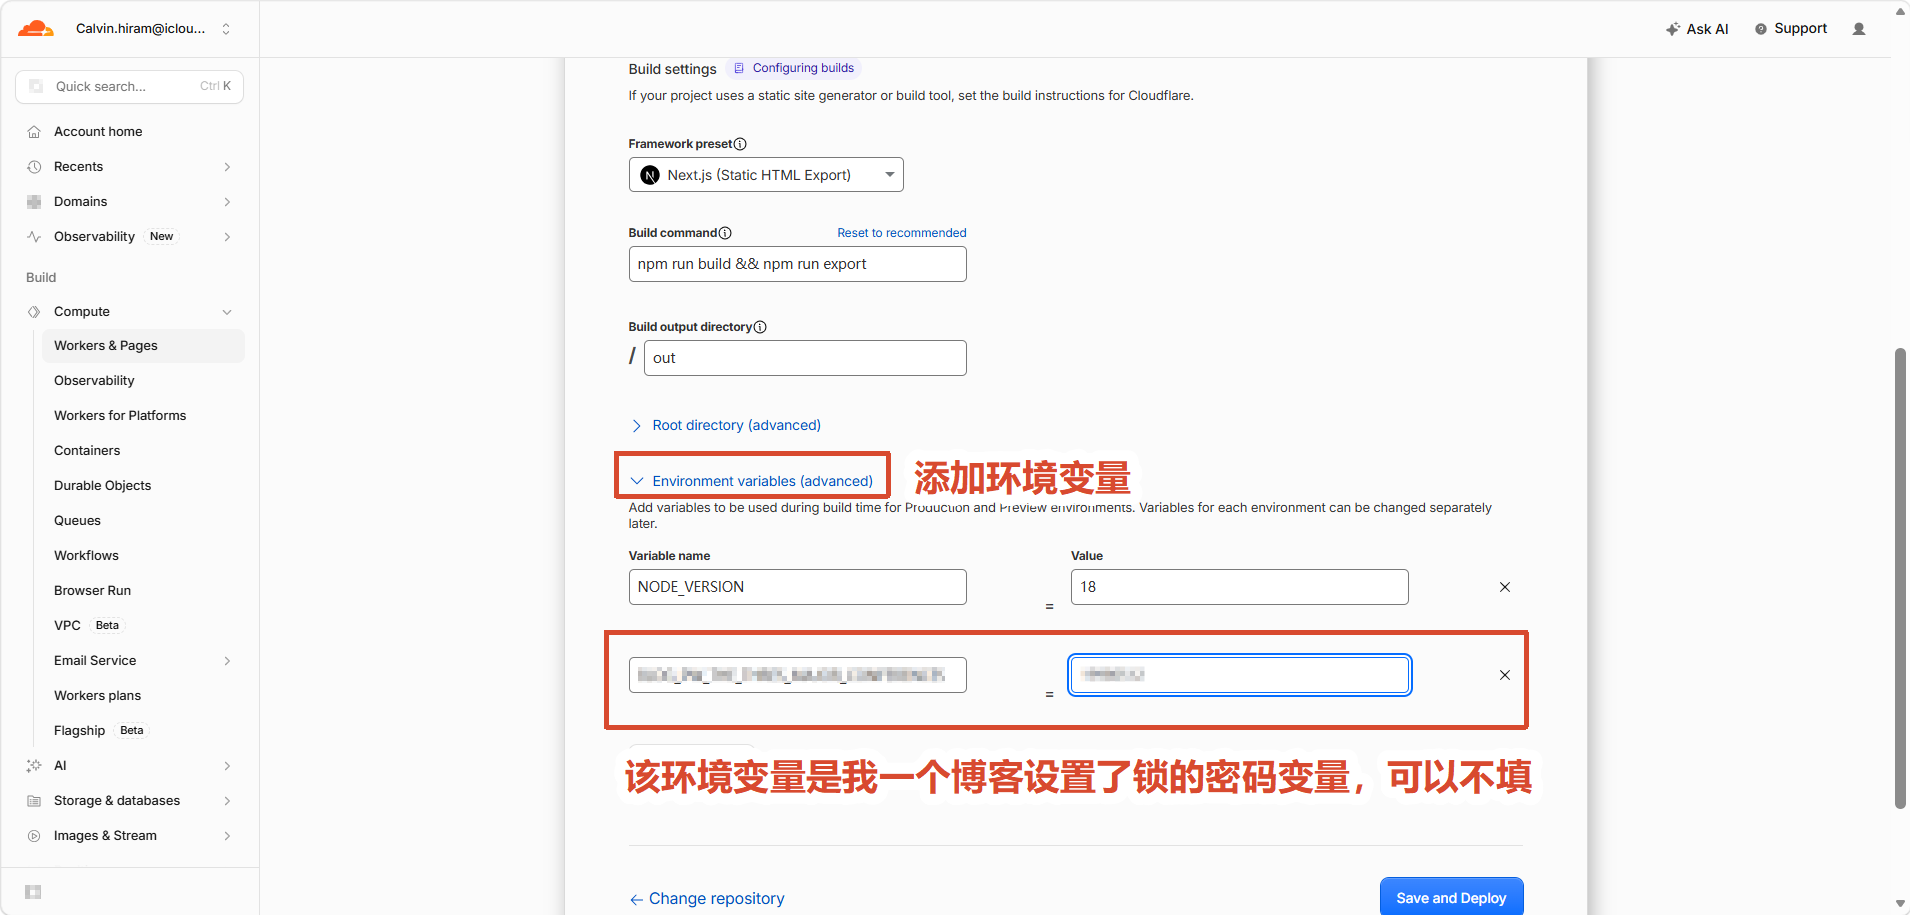Image resolution: width=1910 pixels, height=915 pixels.
Task: Click Storage & databases icon
Action: click(x=34, y=801)
